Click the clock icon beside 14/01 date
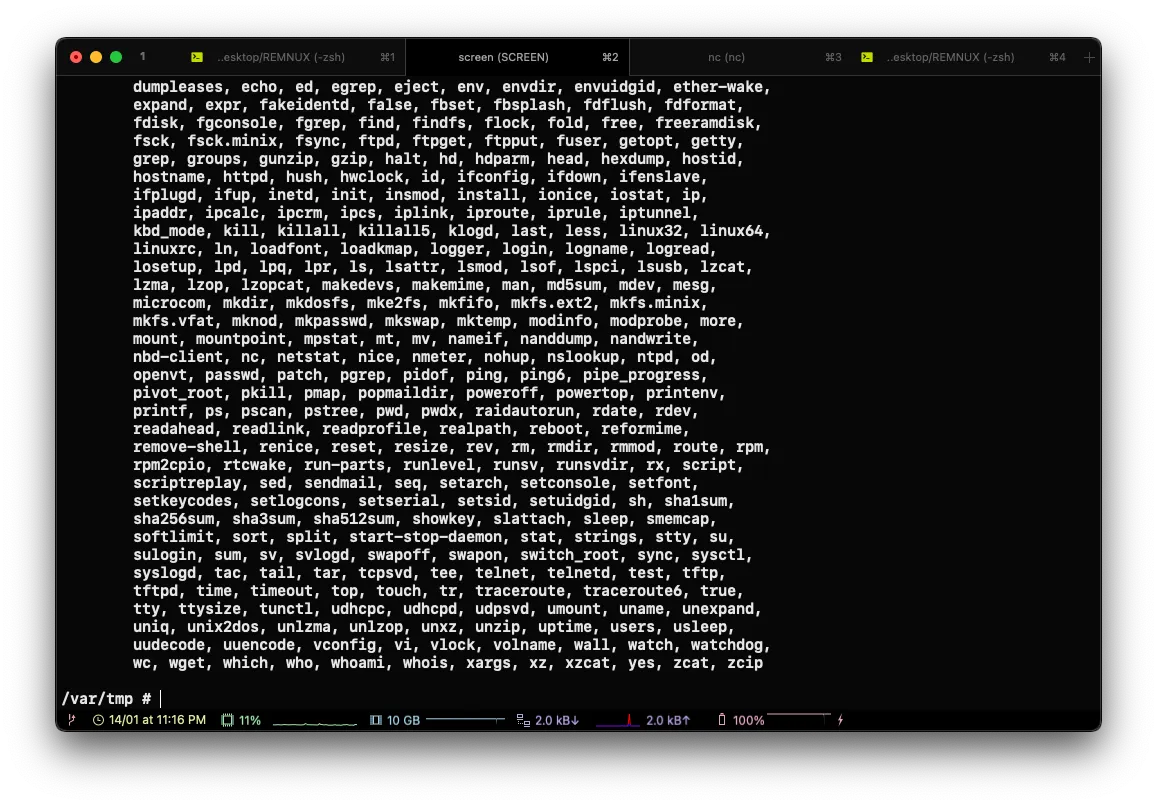The image size is (1157, 805). [98, 720]
